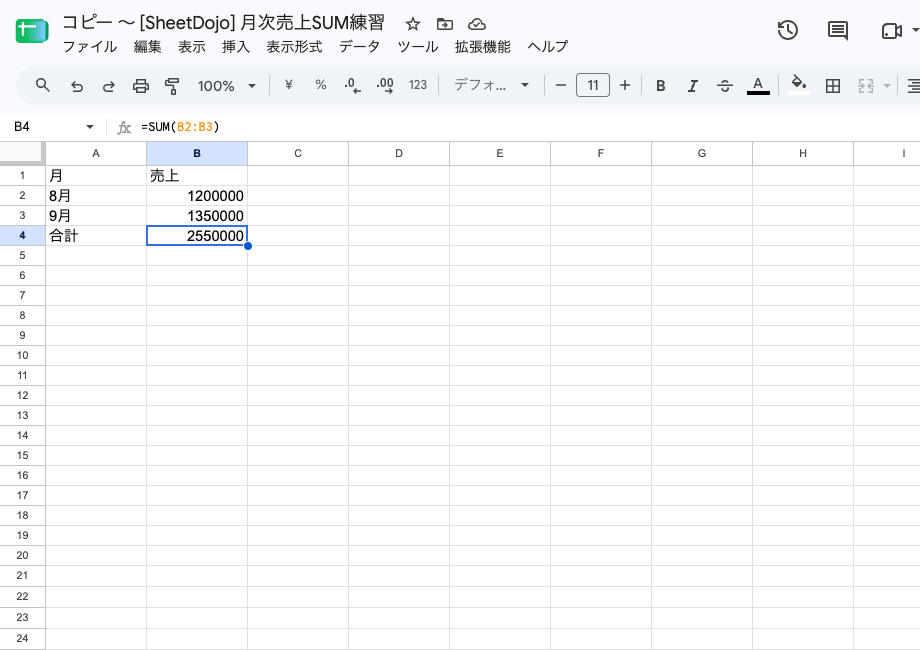Open version history clock icon
Image resolution: width=920 pixels, height=650 pixels.
(787, 30)
